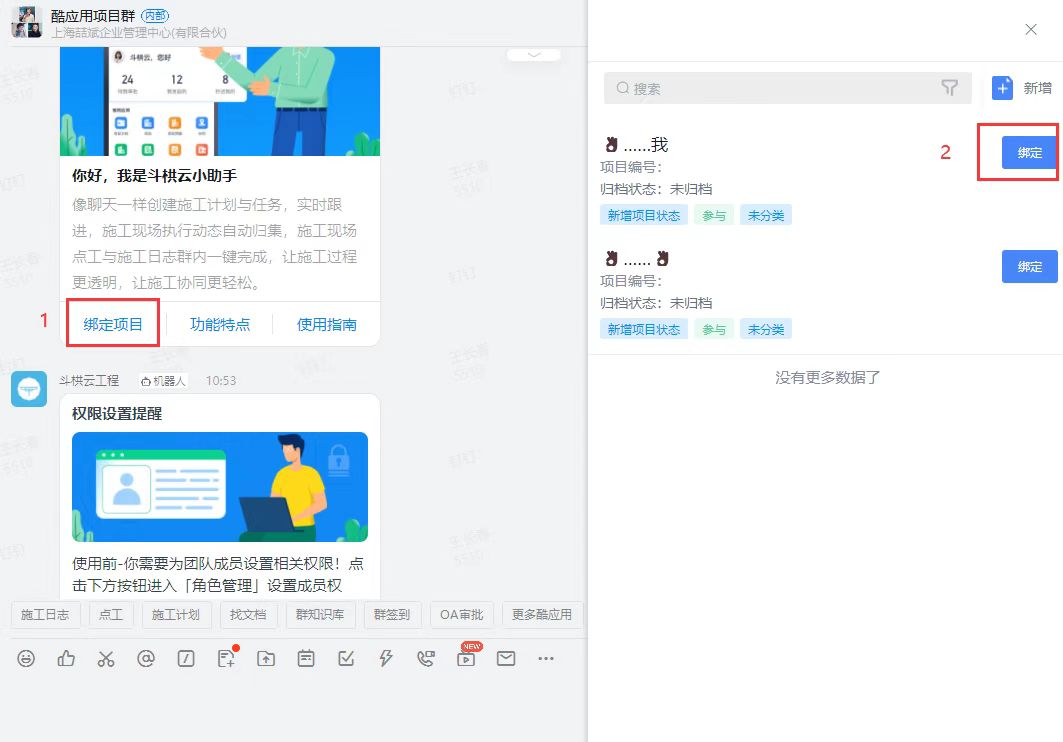
Task: Click the checkmark task icon
Action: 346,659
